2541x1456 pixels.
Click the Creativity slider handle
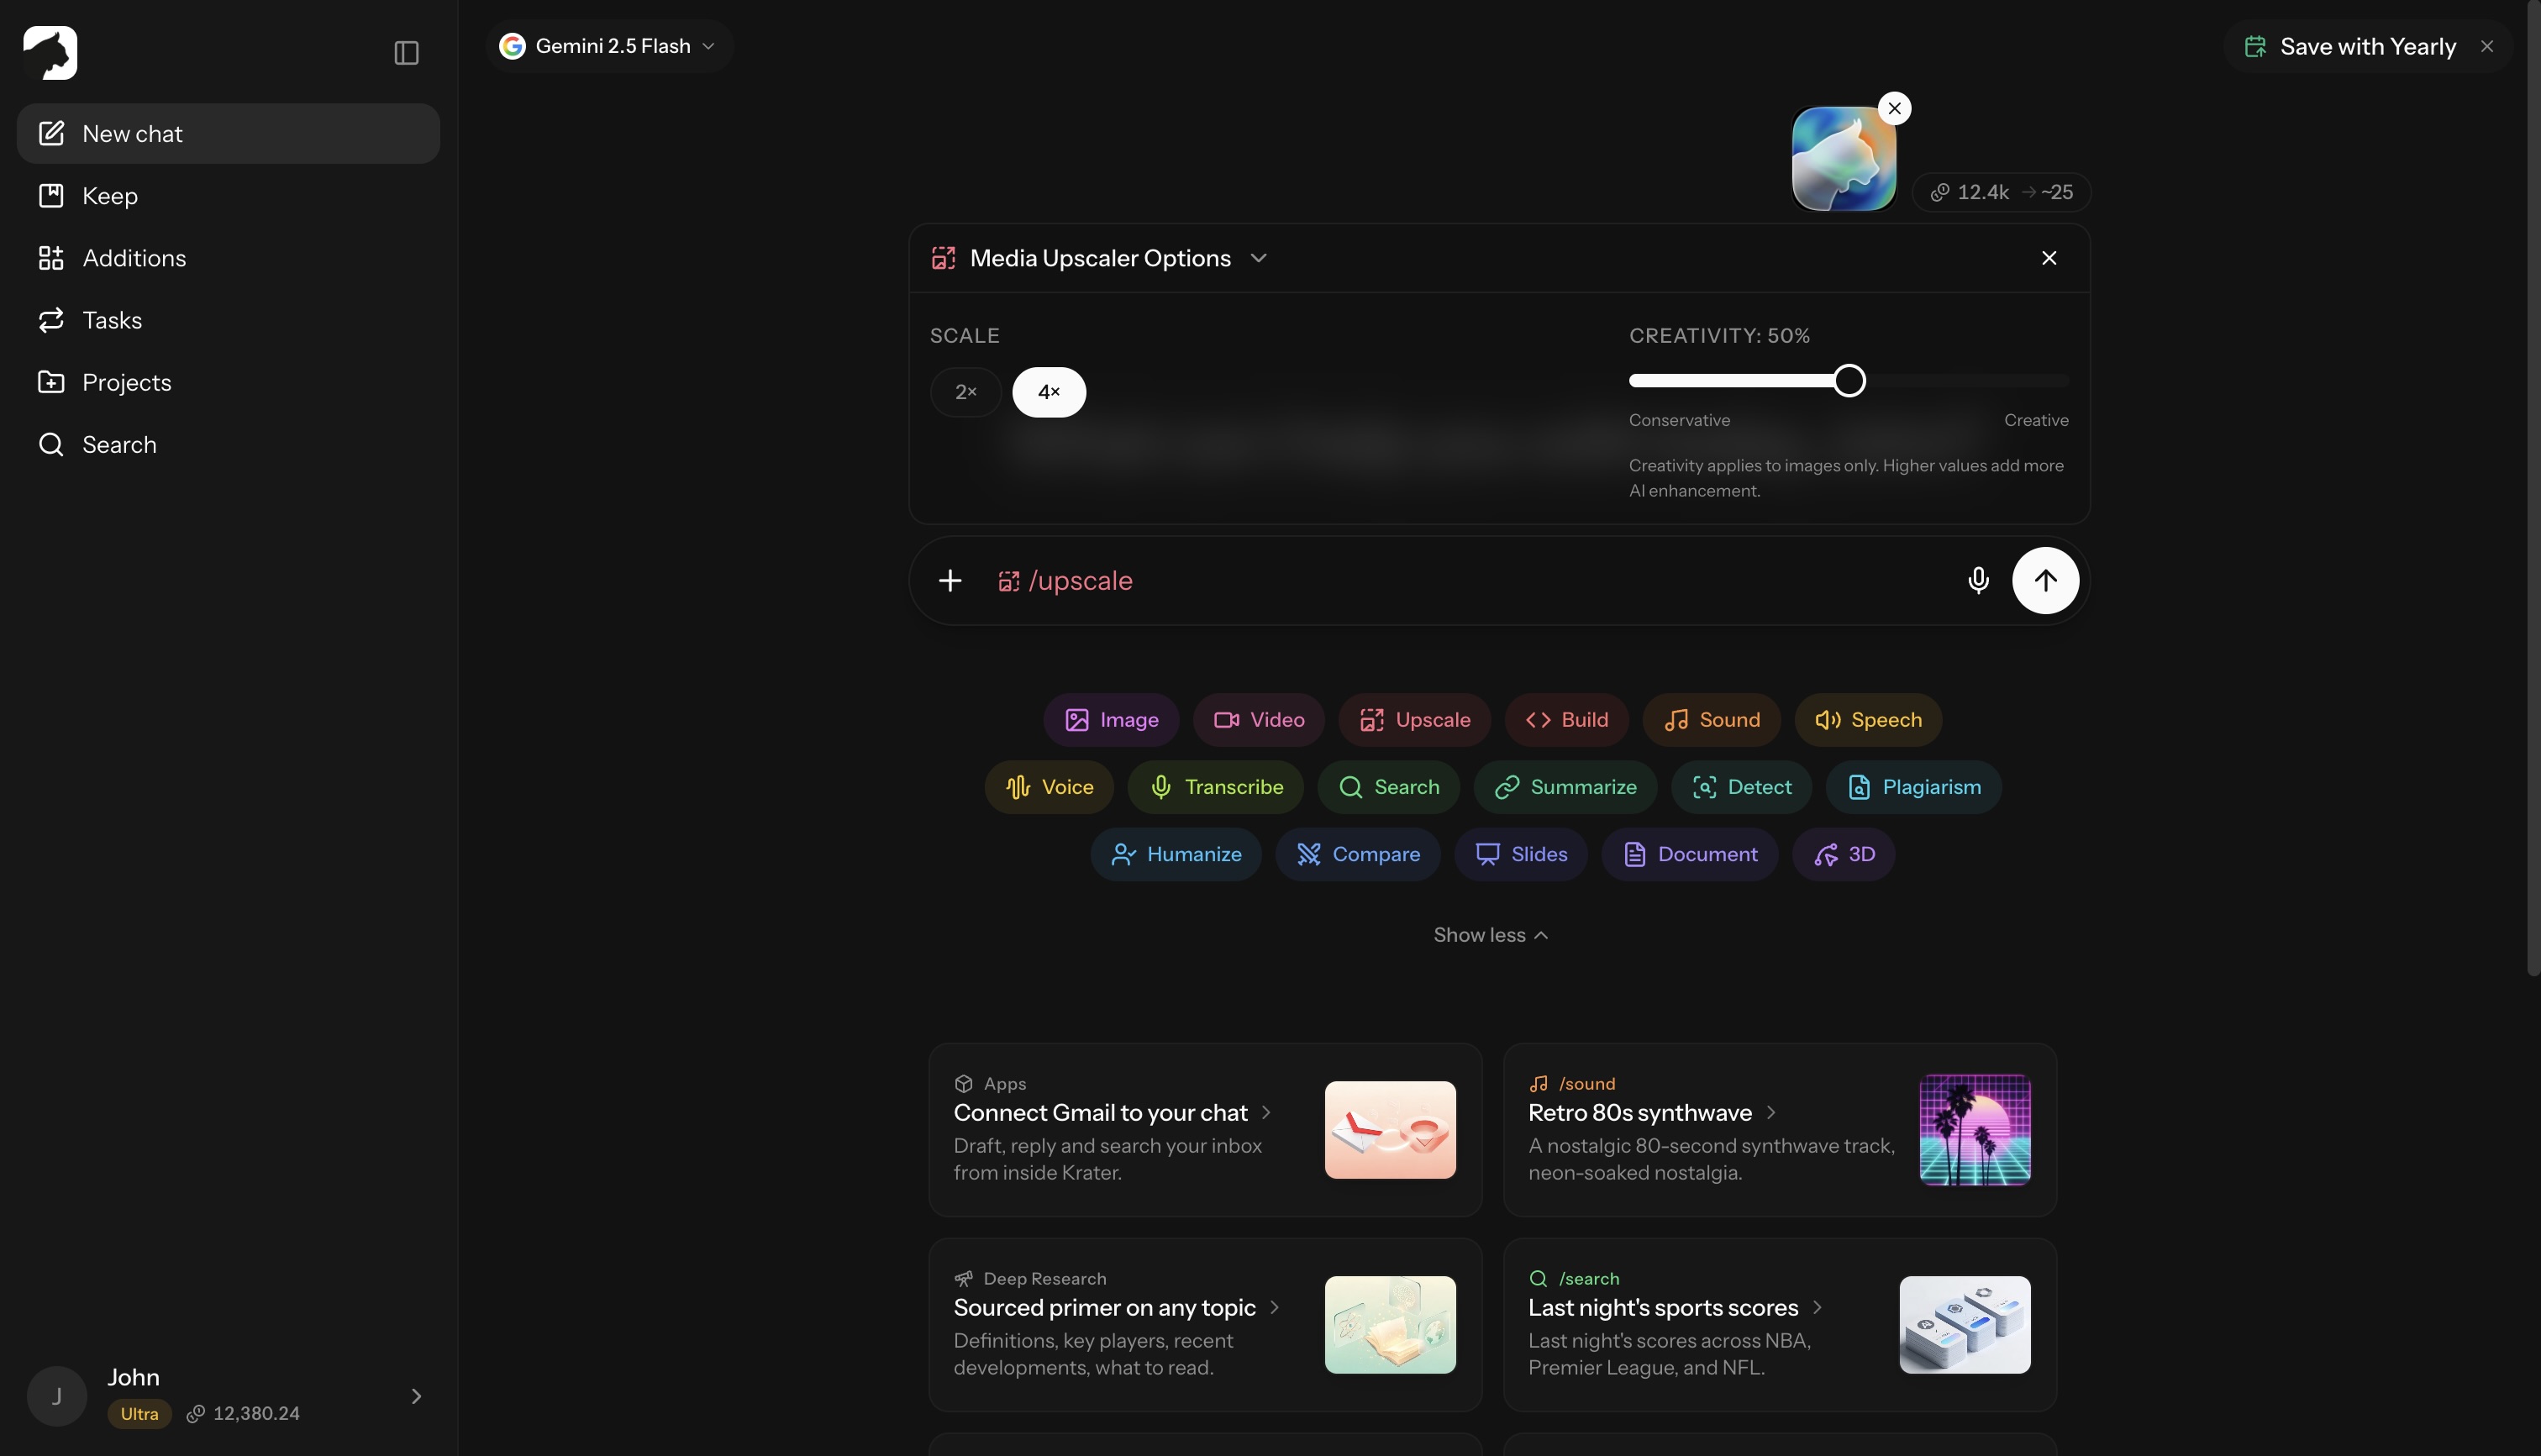[x=1848, y=381]
